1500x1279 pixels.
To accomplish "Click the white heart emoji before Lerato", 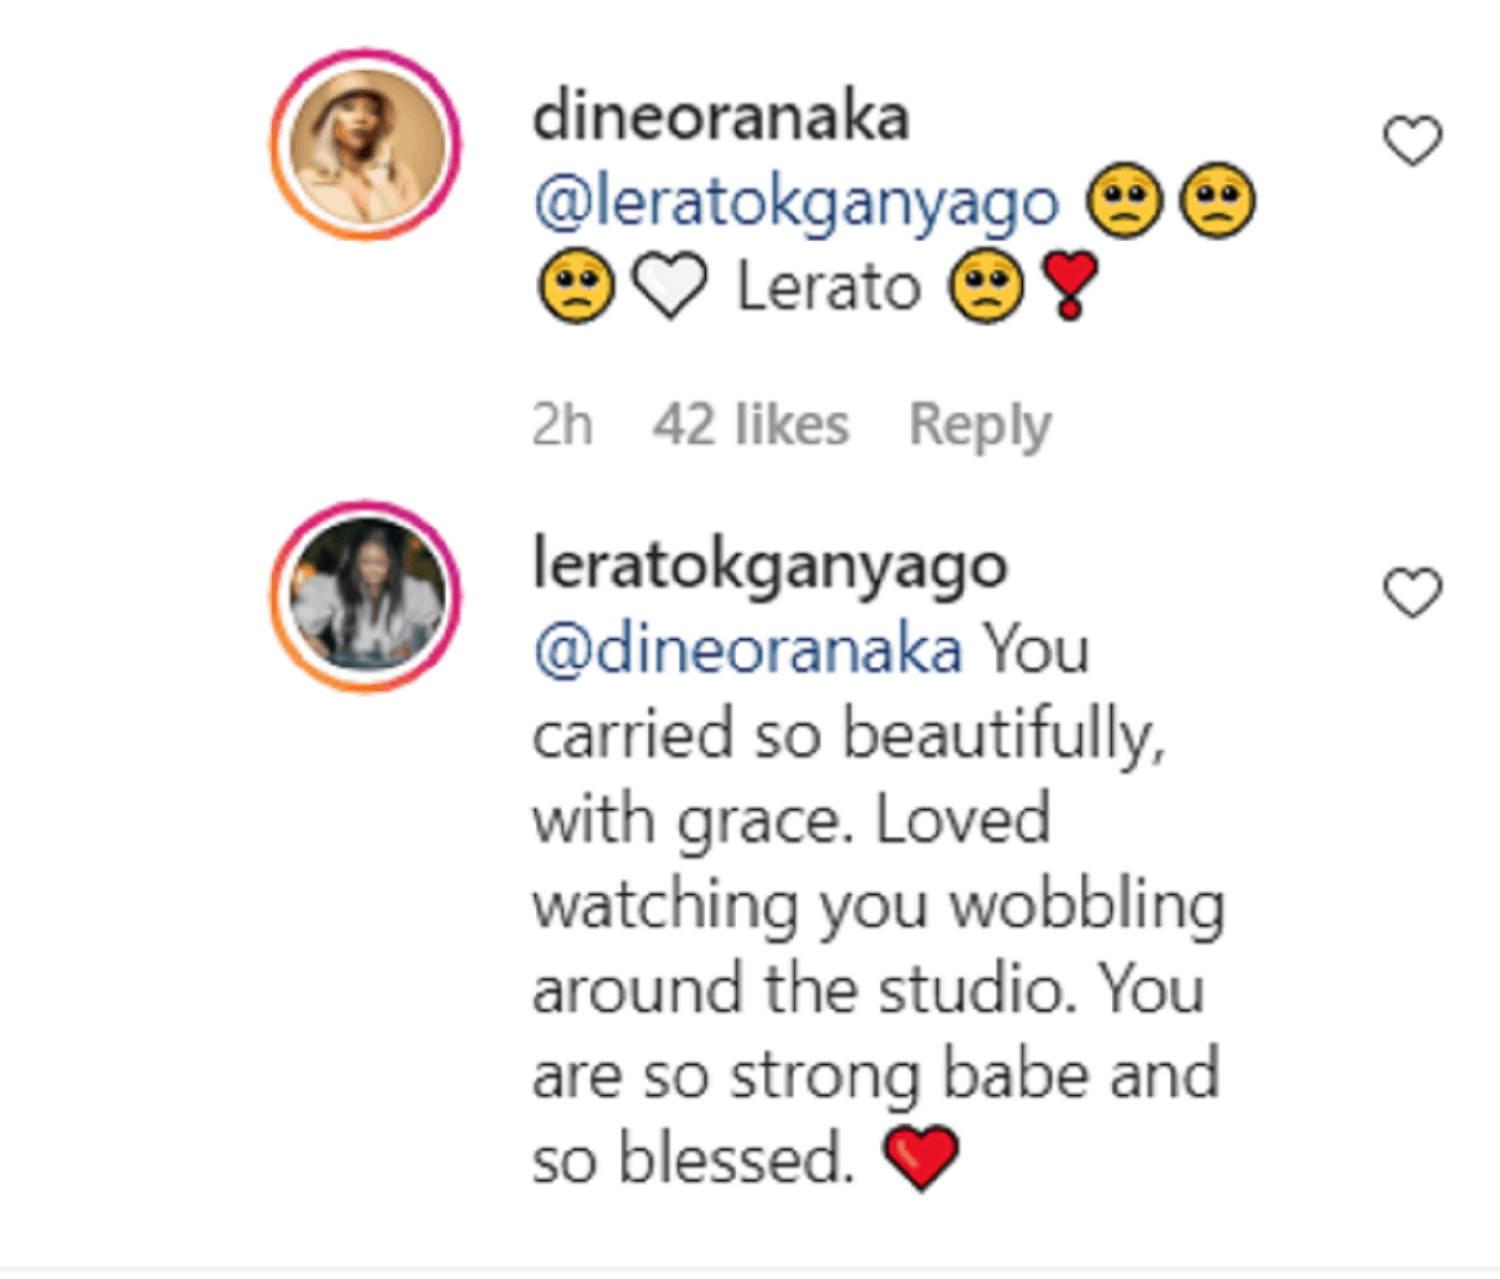I will [x=670, y=286].
